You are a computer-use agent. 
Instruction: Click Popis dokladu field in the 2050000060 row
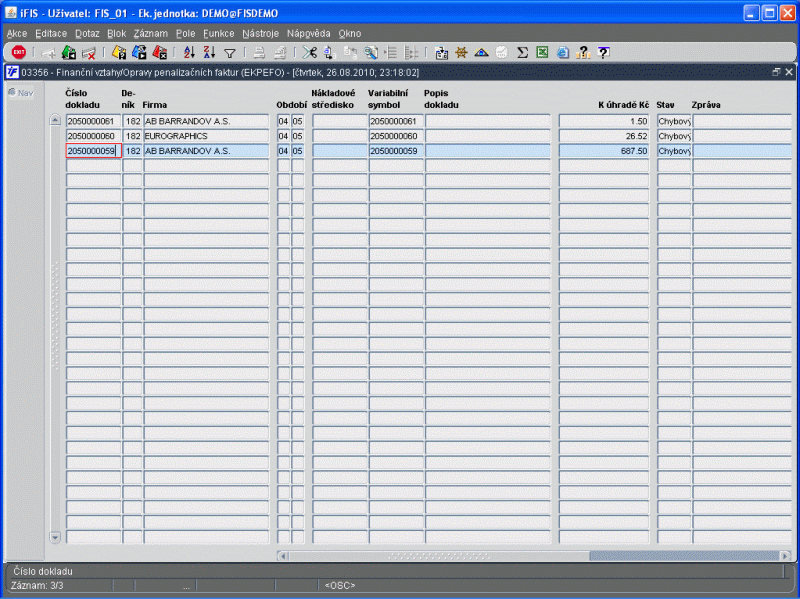tap(488, 136)
